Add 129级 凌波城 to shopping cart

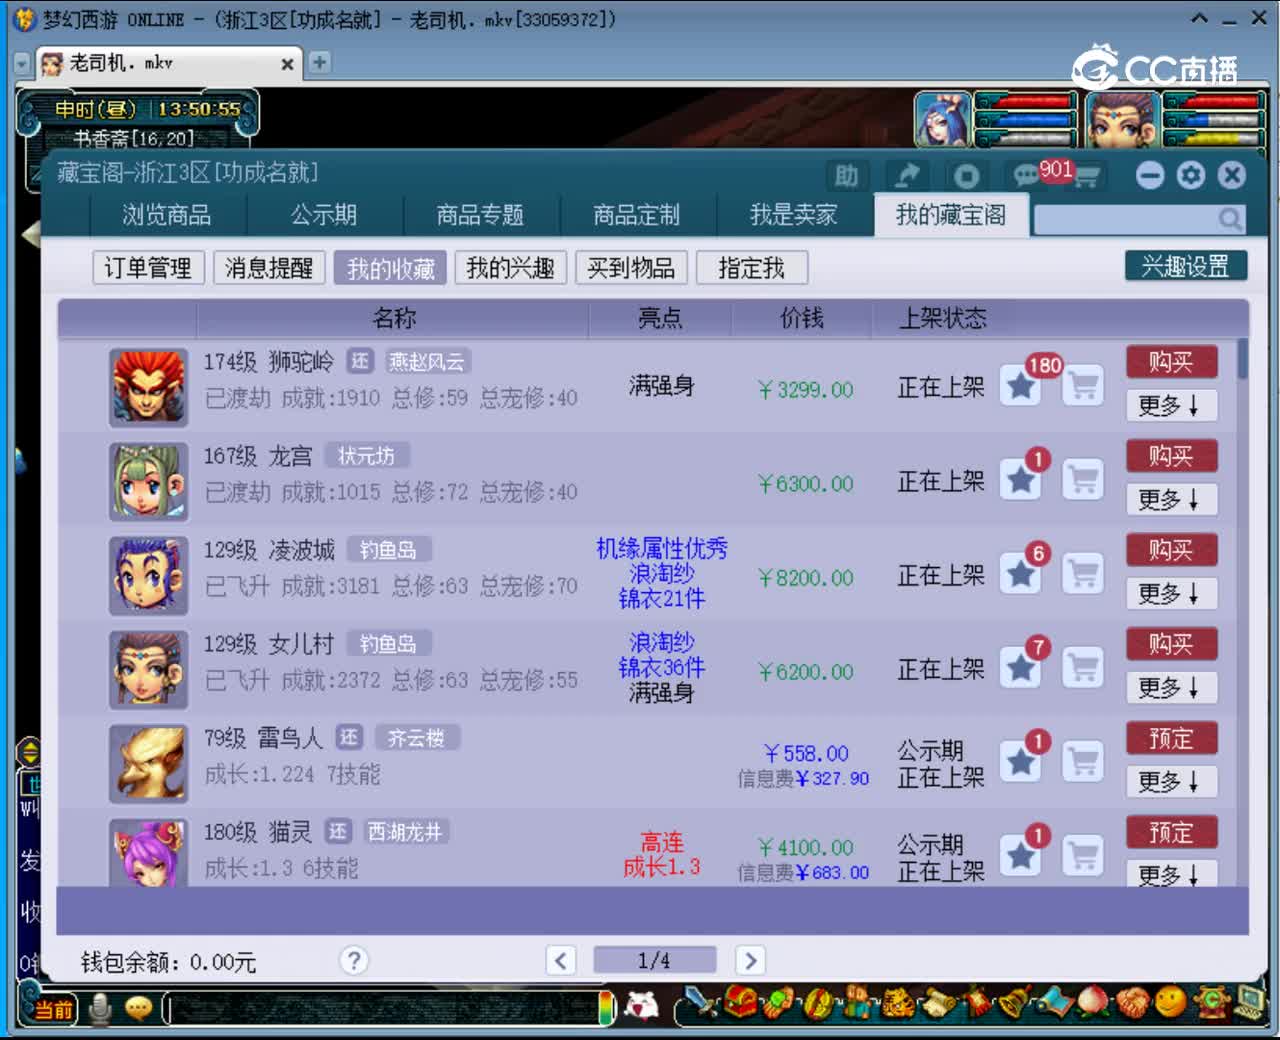tap(1083, 574)
